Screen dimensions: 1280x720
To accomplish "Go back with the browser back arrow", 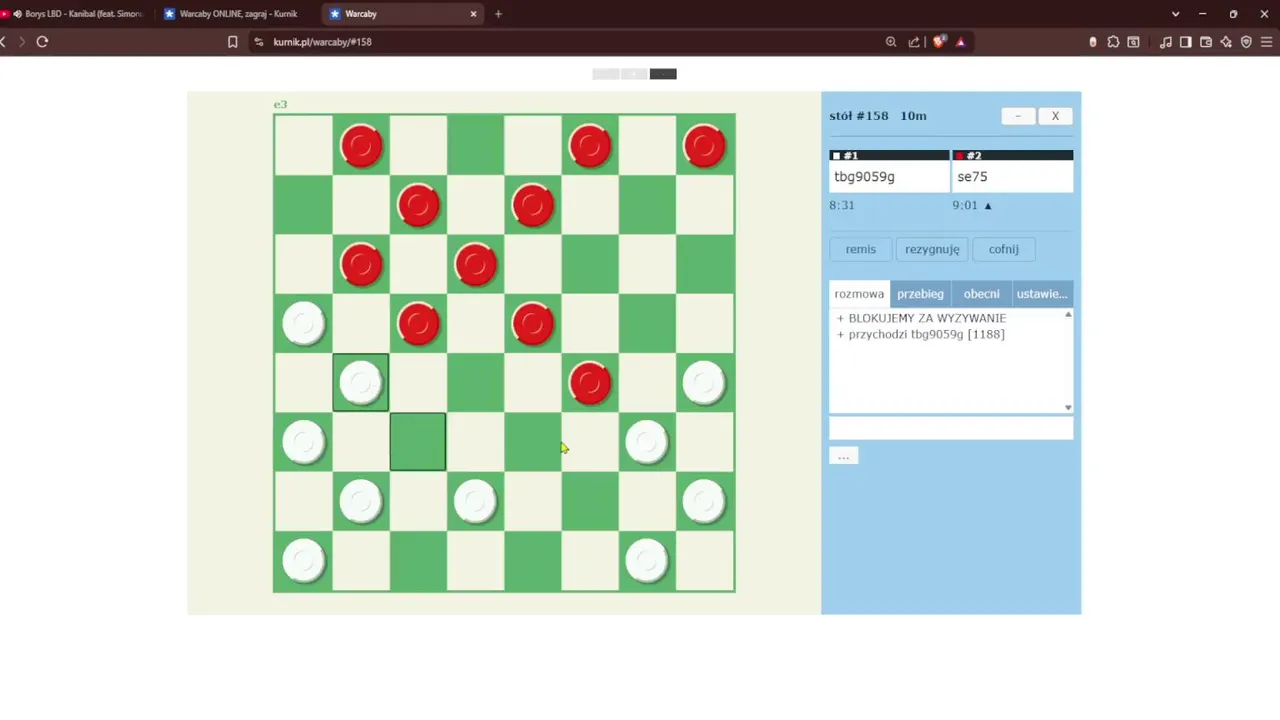I will coord(4,42).
